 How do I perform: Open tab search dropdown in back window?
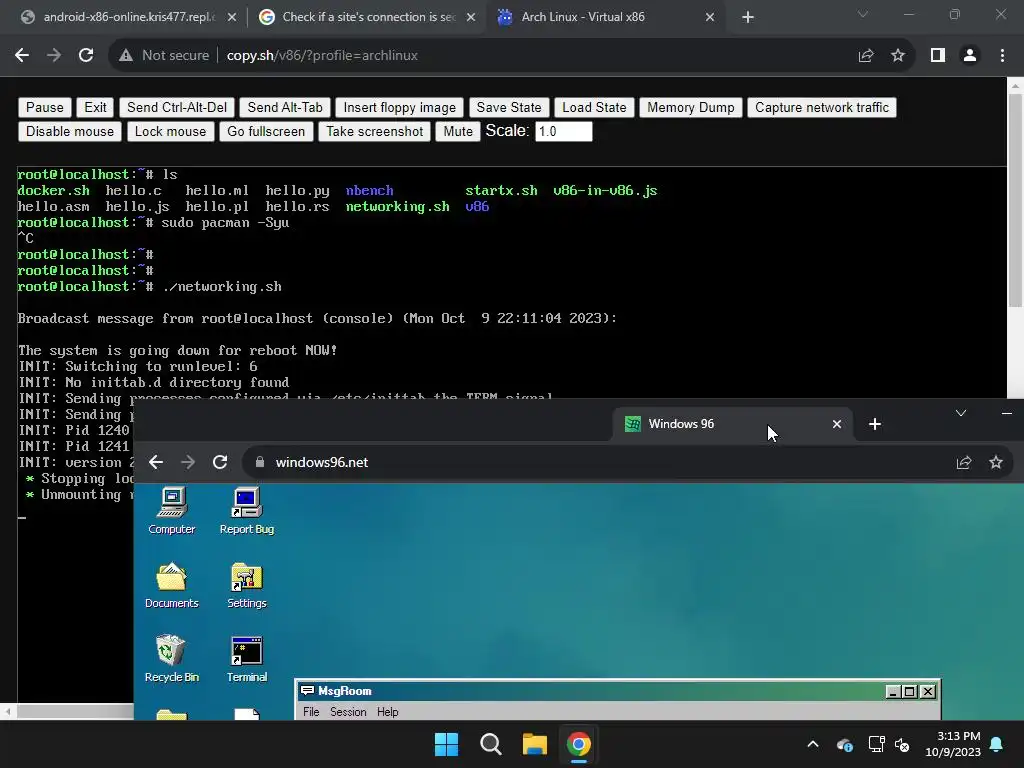click(x=863, y=14)
